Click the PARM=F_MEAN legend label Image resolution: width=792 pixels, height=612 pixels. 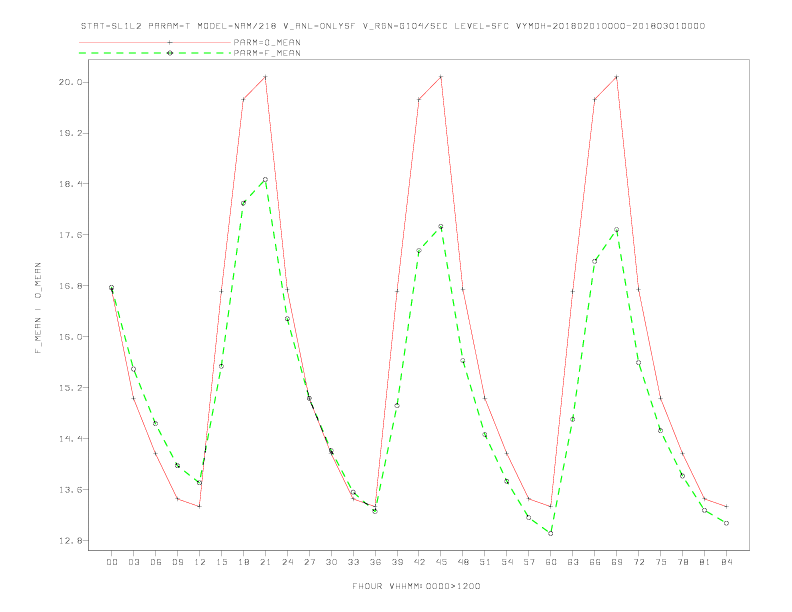[x=267, y=53]
